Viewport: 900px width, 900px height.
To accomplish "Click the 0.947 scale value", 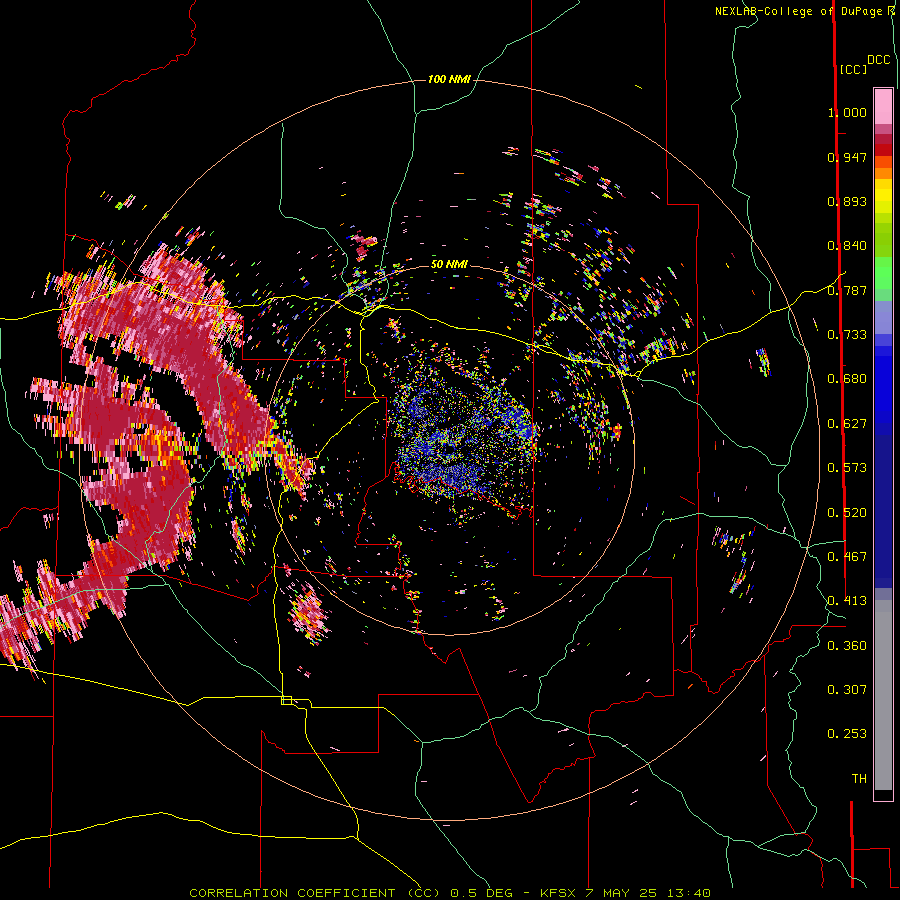I will coord(847,157).
